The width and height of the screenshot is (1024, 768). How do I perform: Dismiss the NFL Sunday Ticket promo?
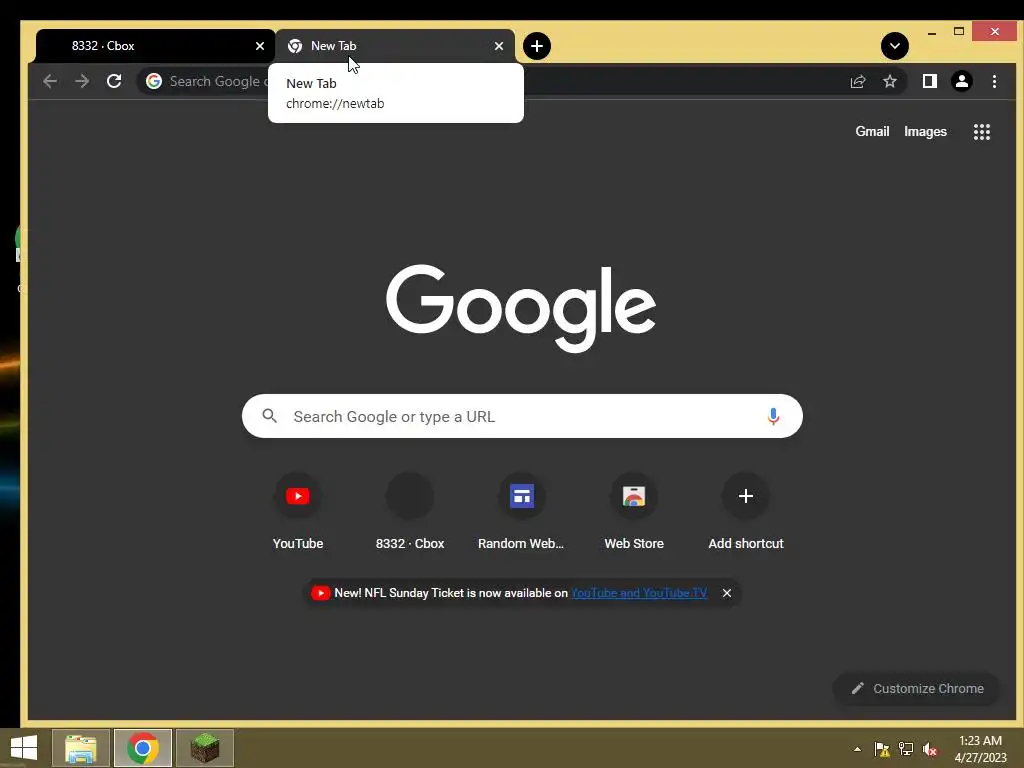pyautogui.click(x=727, y=593)
